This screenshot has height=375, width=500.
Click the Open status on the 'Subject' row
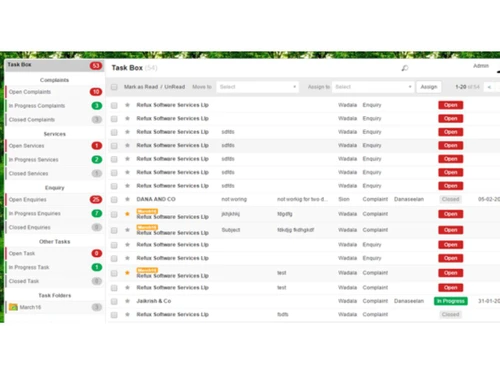(451, 230)
